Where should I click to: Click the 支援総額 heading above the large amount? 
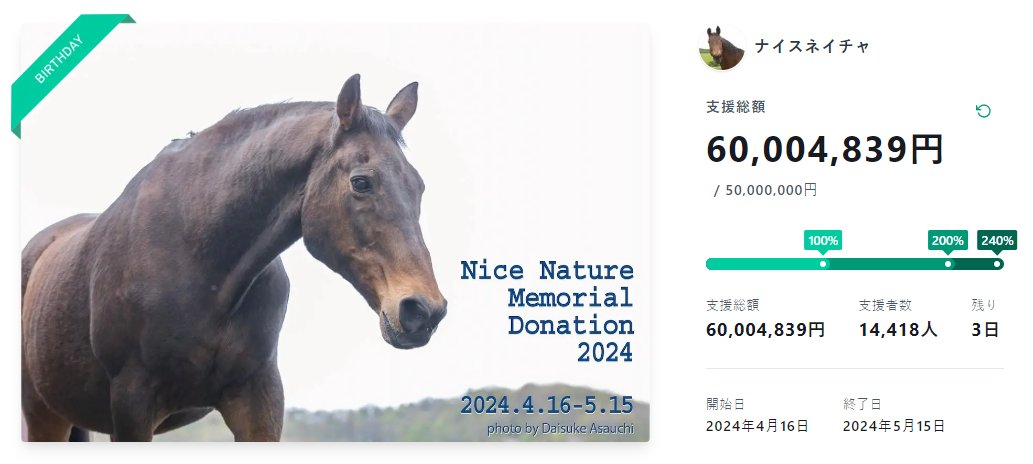[x=736, y=107]
